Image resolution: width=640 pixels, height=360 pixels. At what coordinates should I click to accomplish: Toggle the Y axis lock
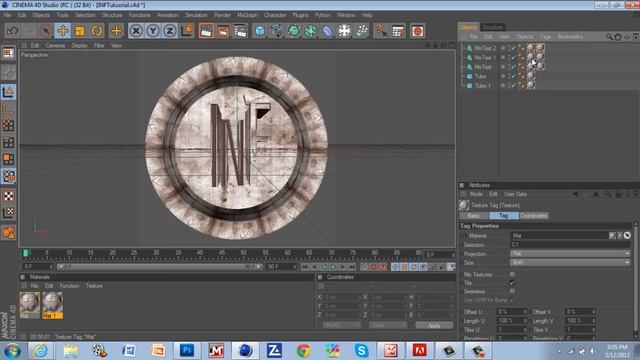coord(153,31)
